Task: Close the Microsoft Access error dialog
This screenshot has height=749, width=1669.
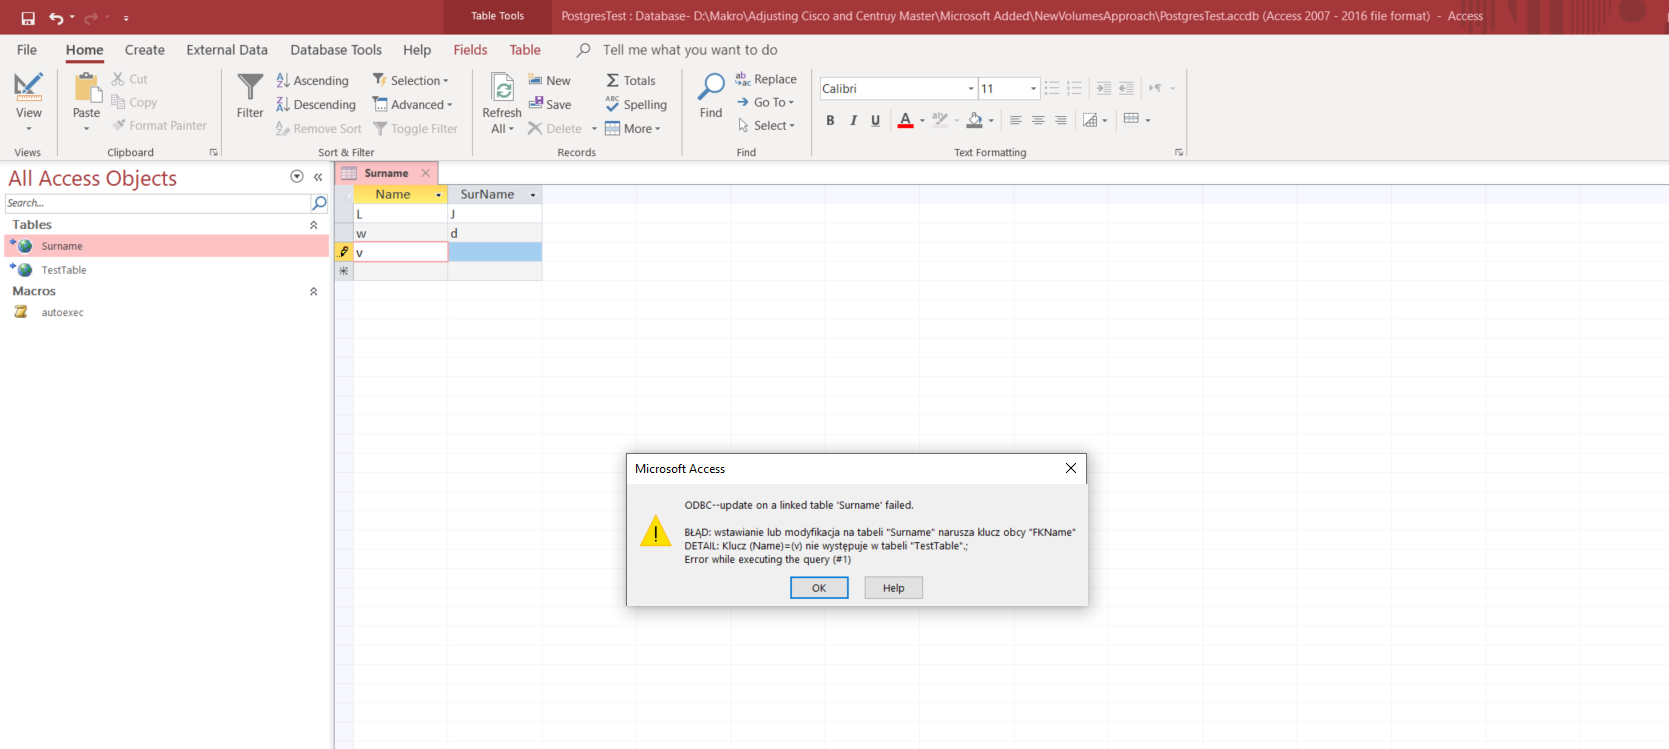Action: pyautogui.click(x=1071, y=468)
